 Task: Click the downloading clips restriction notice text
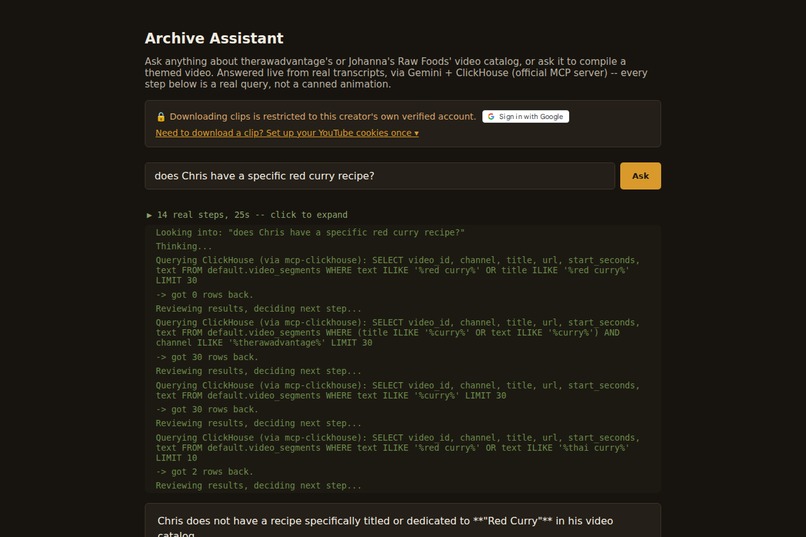pos(323,117)
